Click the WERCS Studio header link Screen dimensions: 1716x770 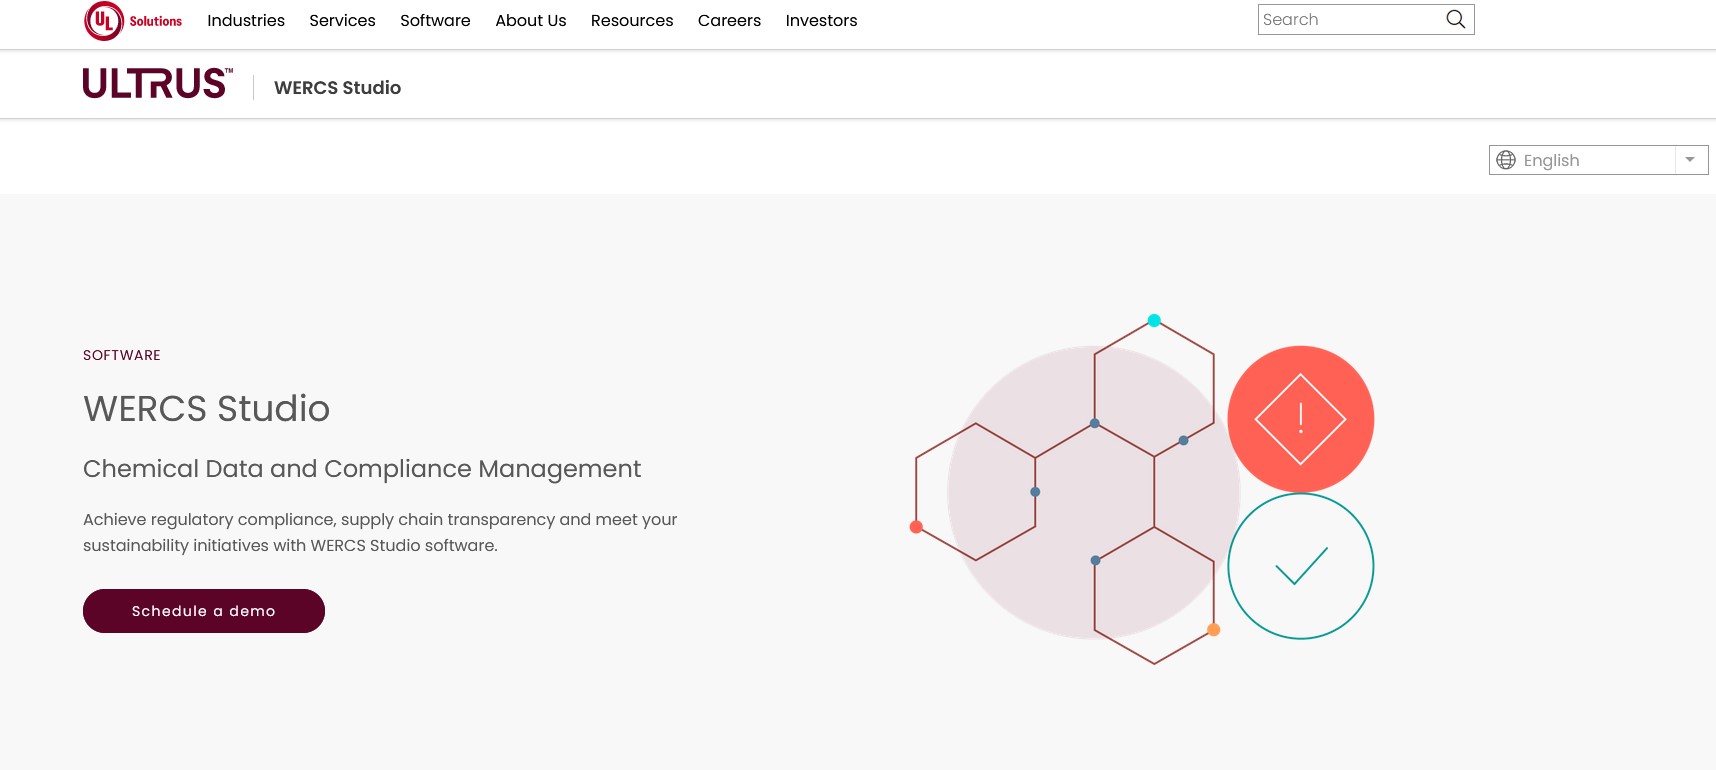click(337, 88)
